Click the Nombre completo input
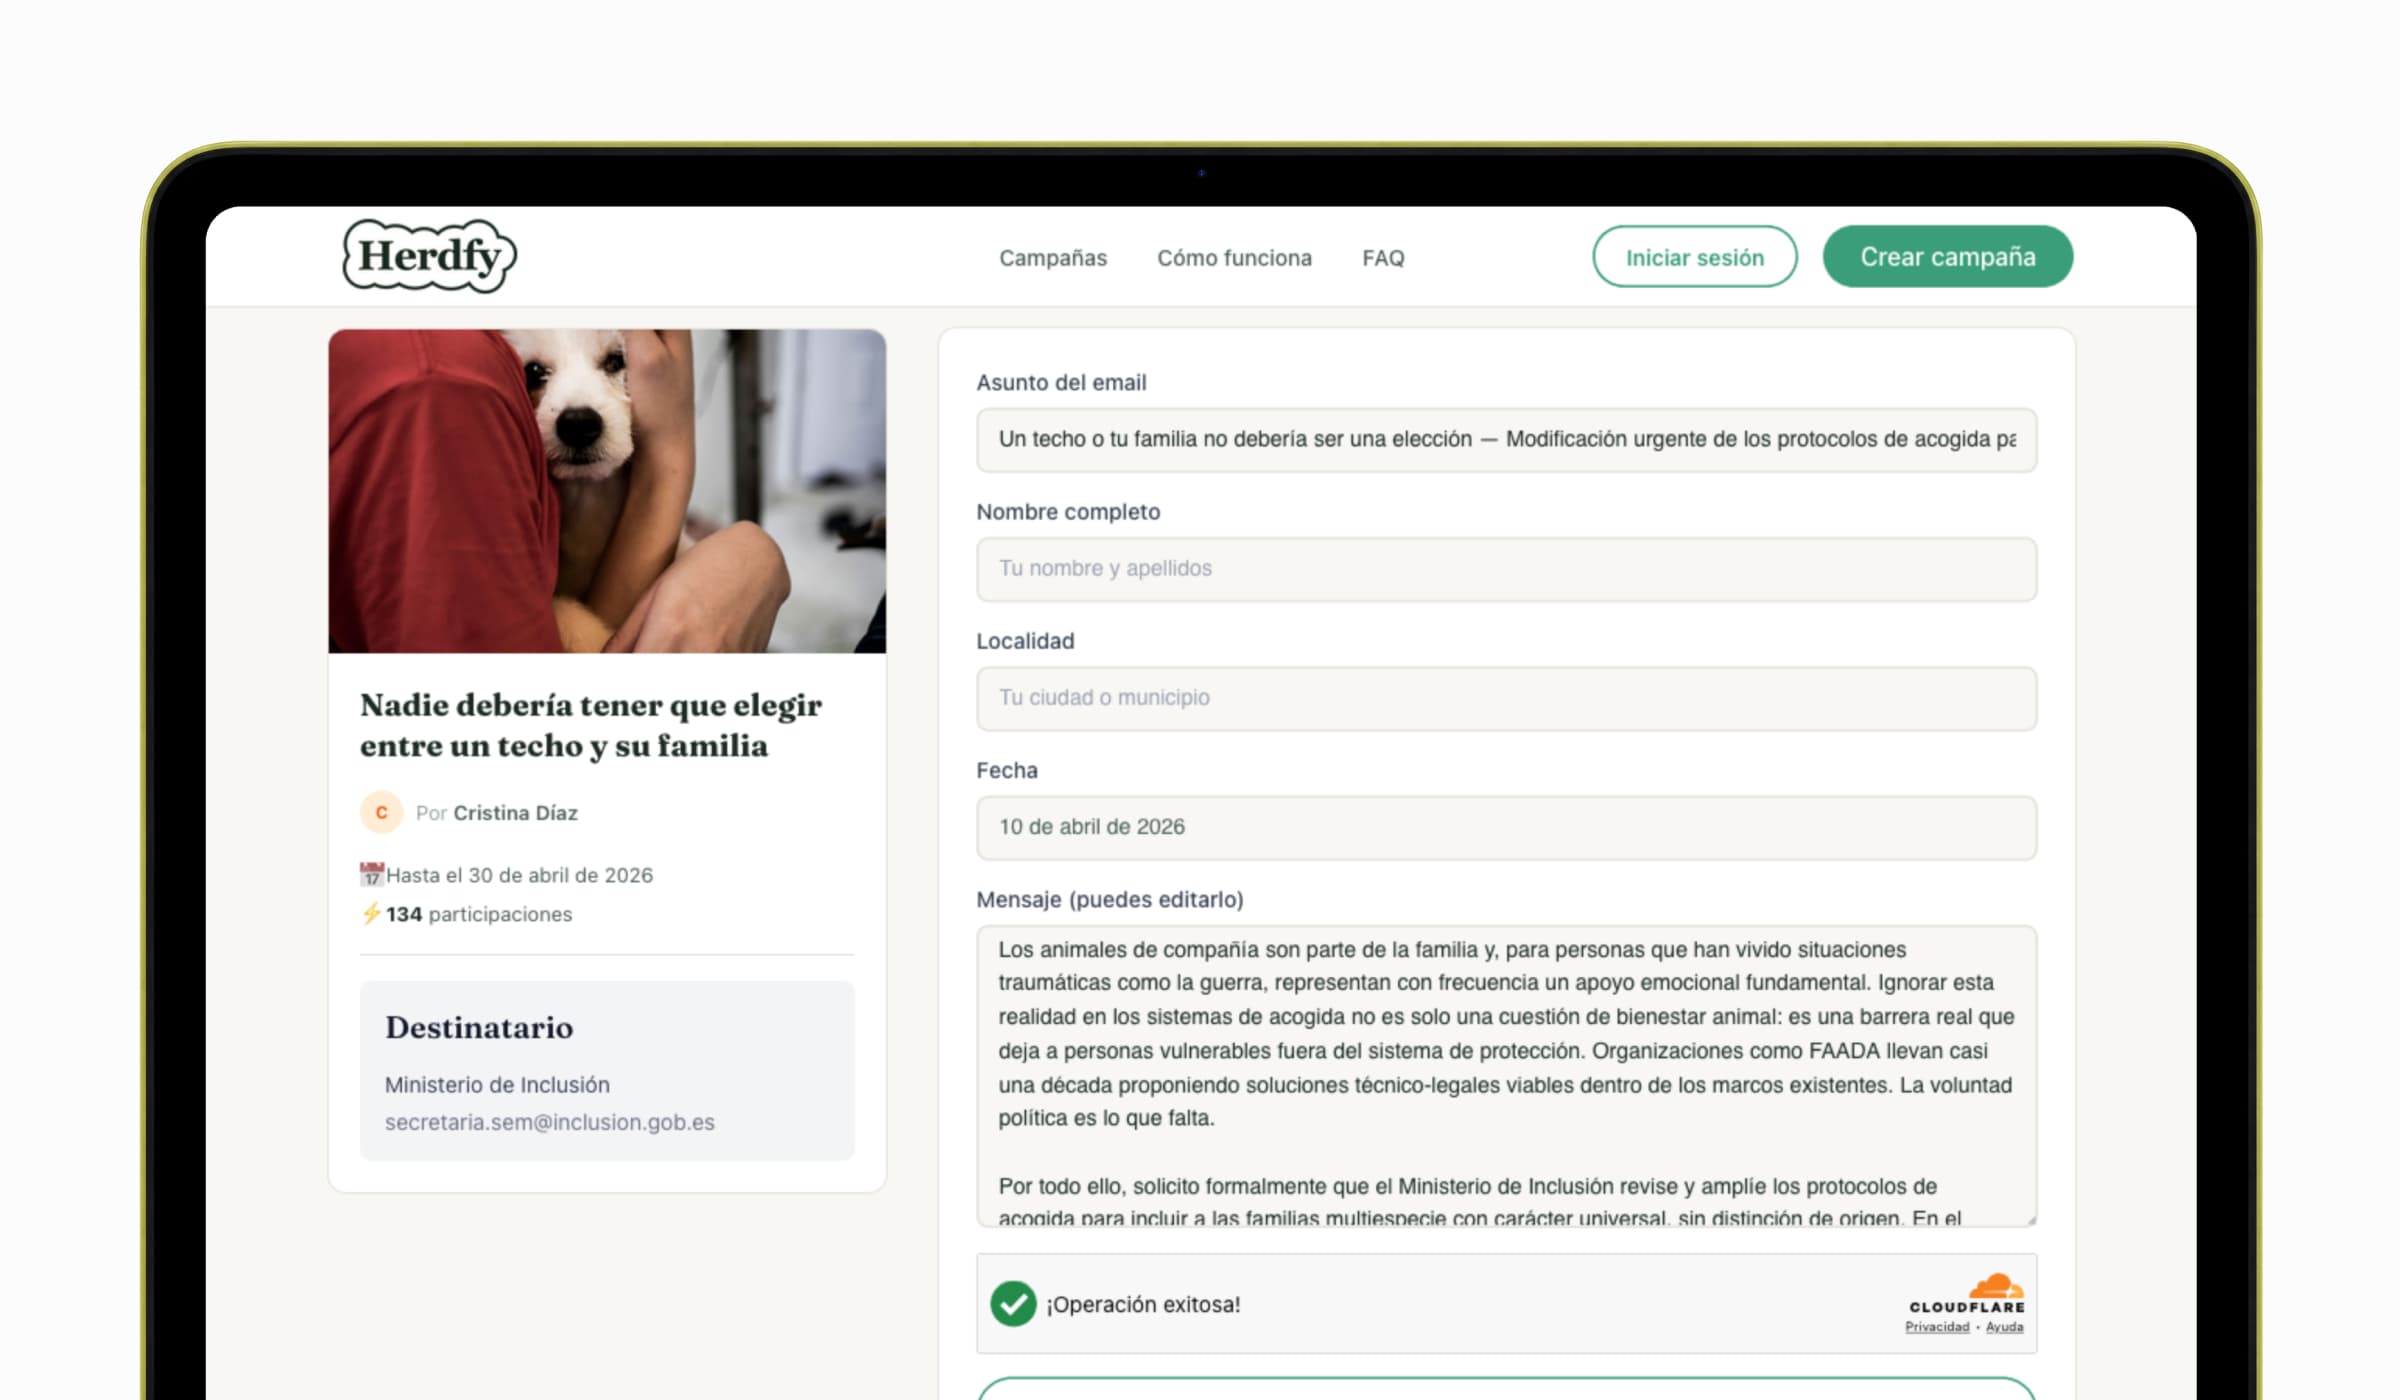The image size is (2400, 1400). point(1505,569)
